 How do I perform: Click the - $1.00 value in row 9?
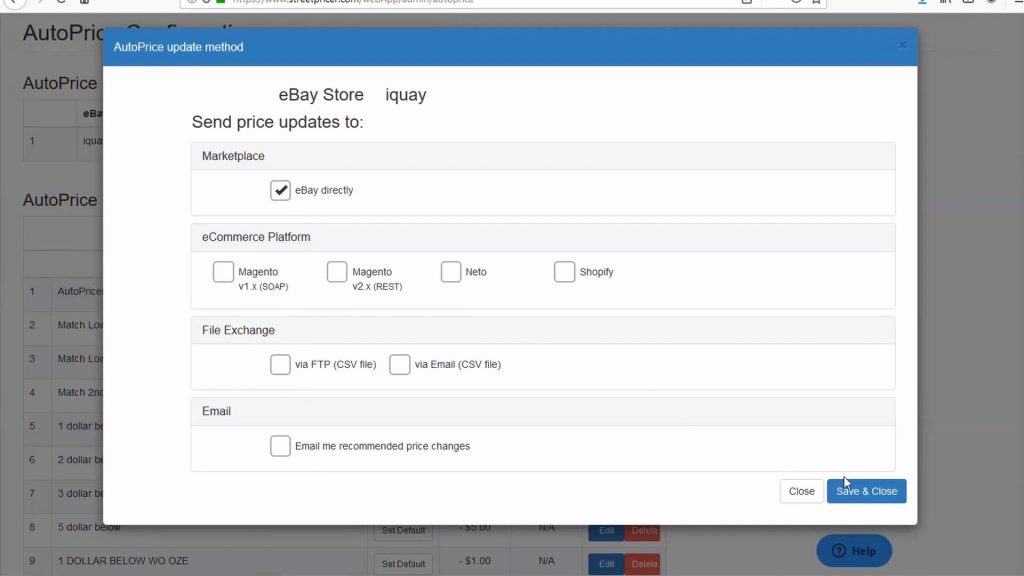tap(475, 561)
